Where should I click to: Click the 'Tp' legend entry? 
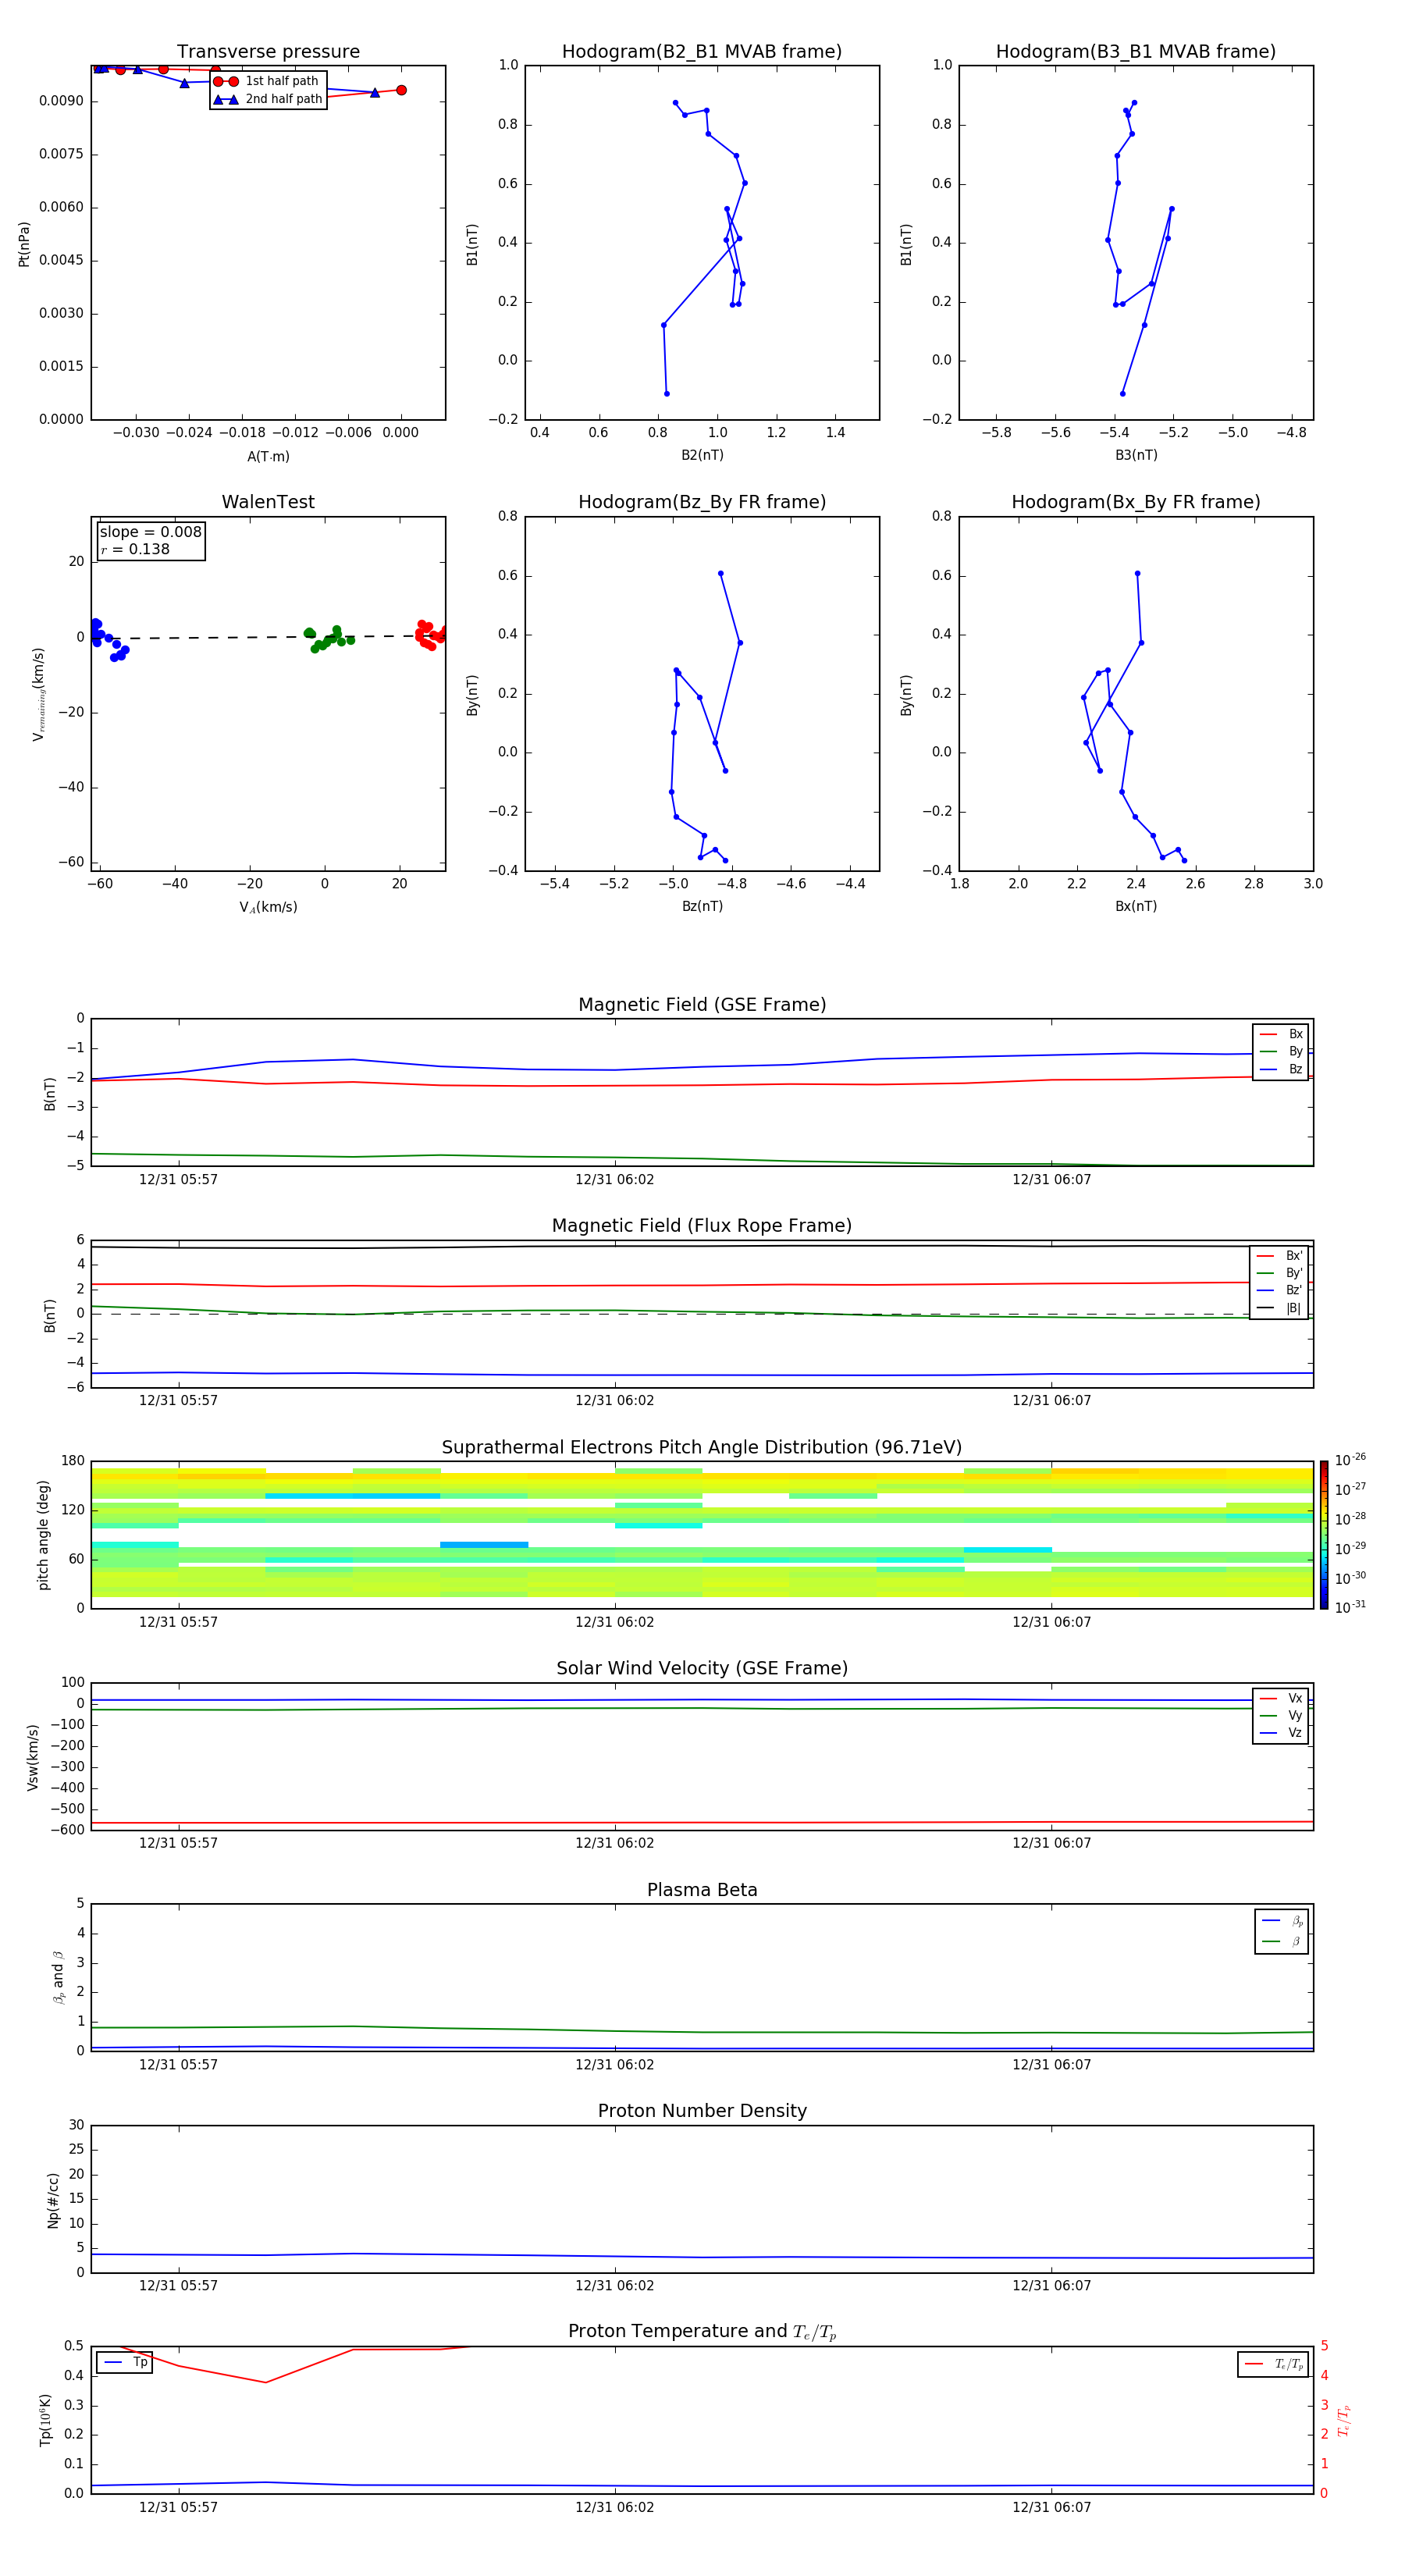[125, 2363]
